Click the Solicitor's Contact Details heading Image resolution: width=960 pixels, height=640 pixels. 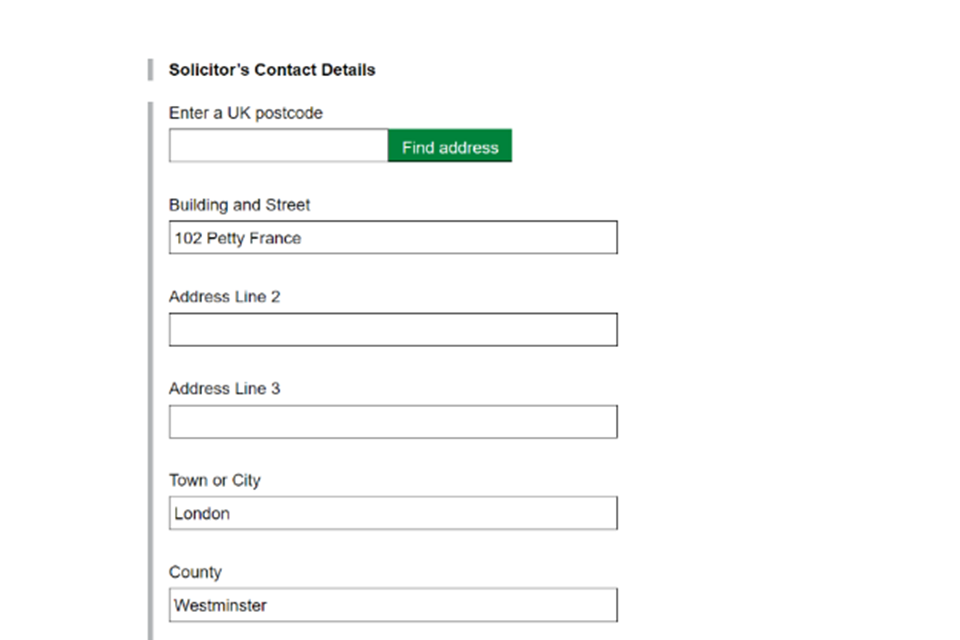(272, 70)
